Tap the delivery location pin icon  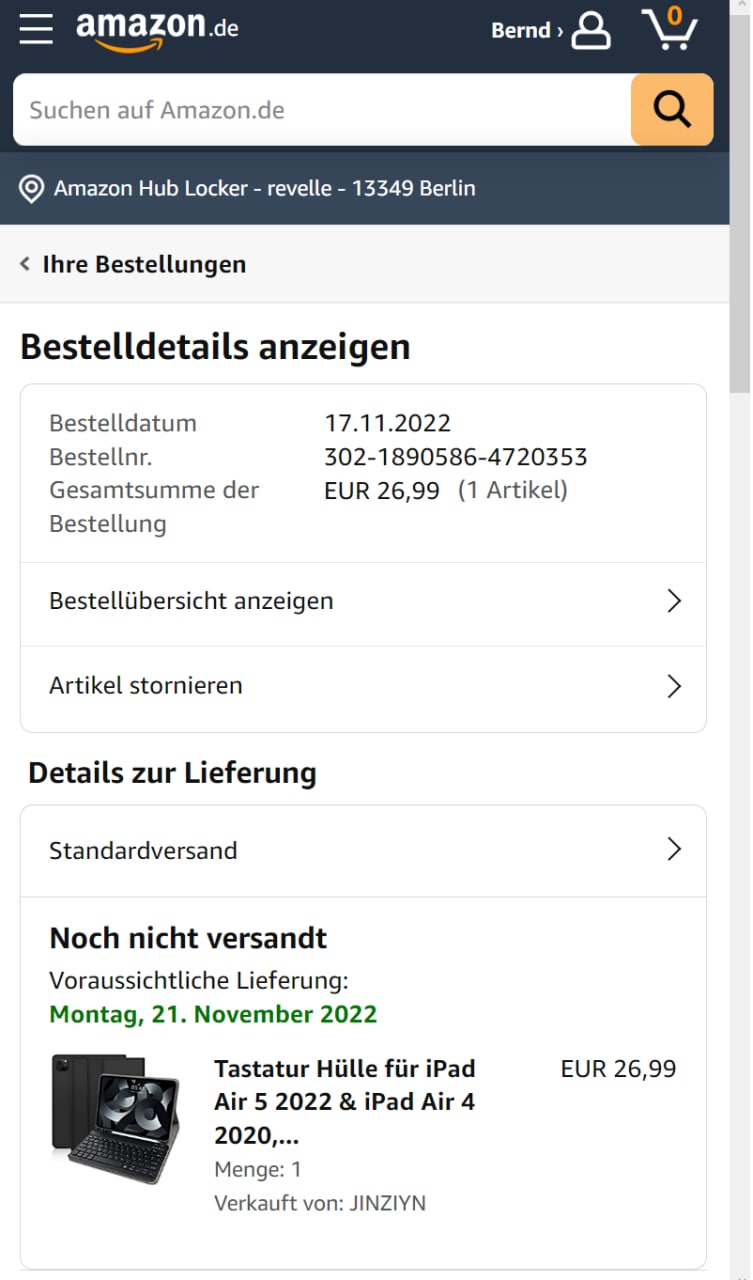click(x=32, y=188)
